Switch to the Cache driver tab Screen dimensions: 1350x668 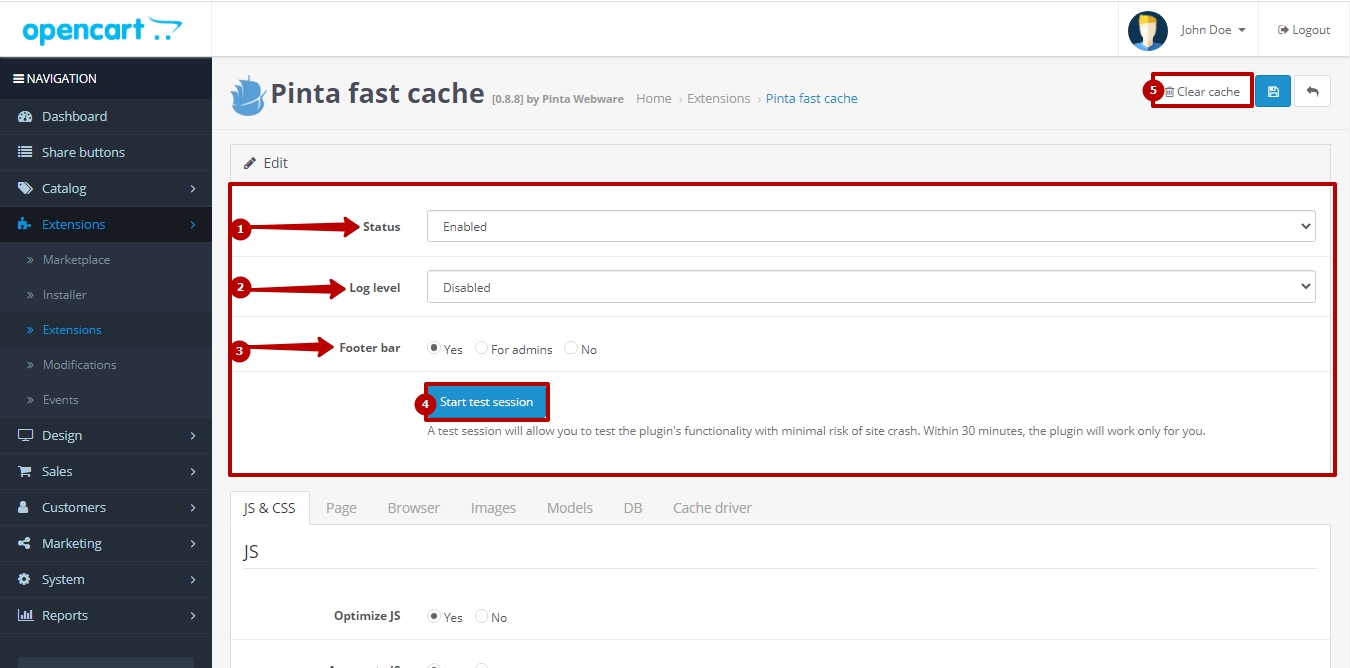click(712, 508)
